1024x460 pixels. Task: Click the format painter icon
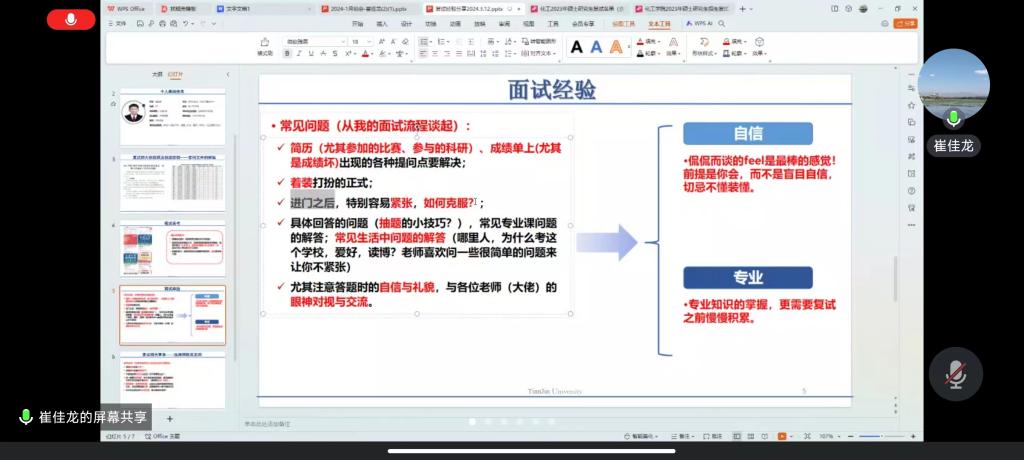pyautogui.click(x=265, y=46)
